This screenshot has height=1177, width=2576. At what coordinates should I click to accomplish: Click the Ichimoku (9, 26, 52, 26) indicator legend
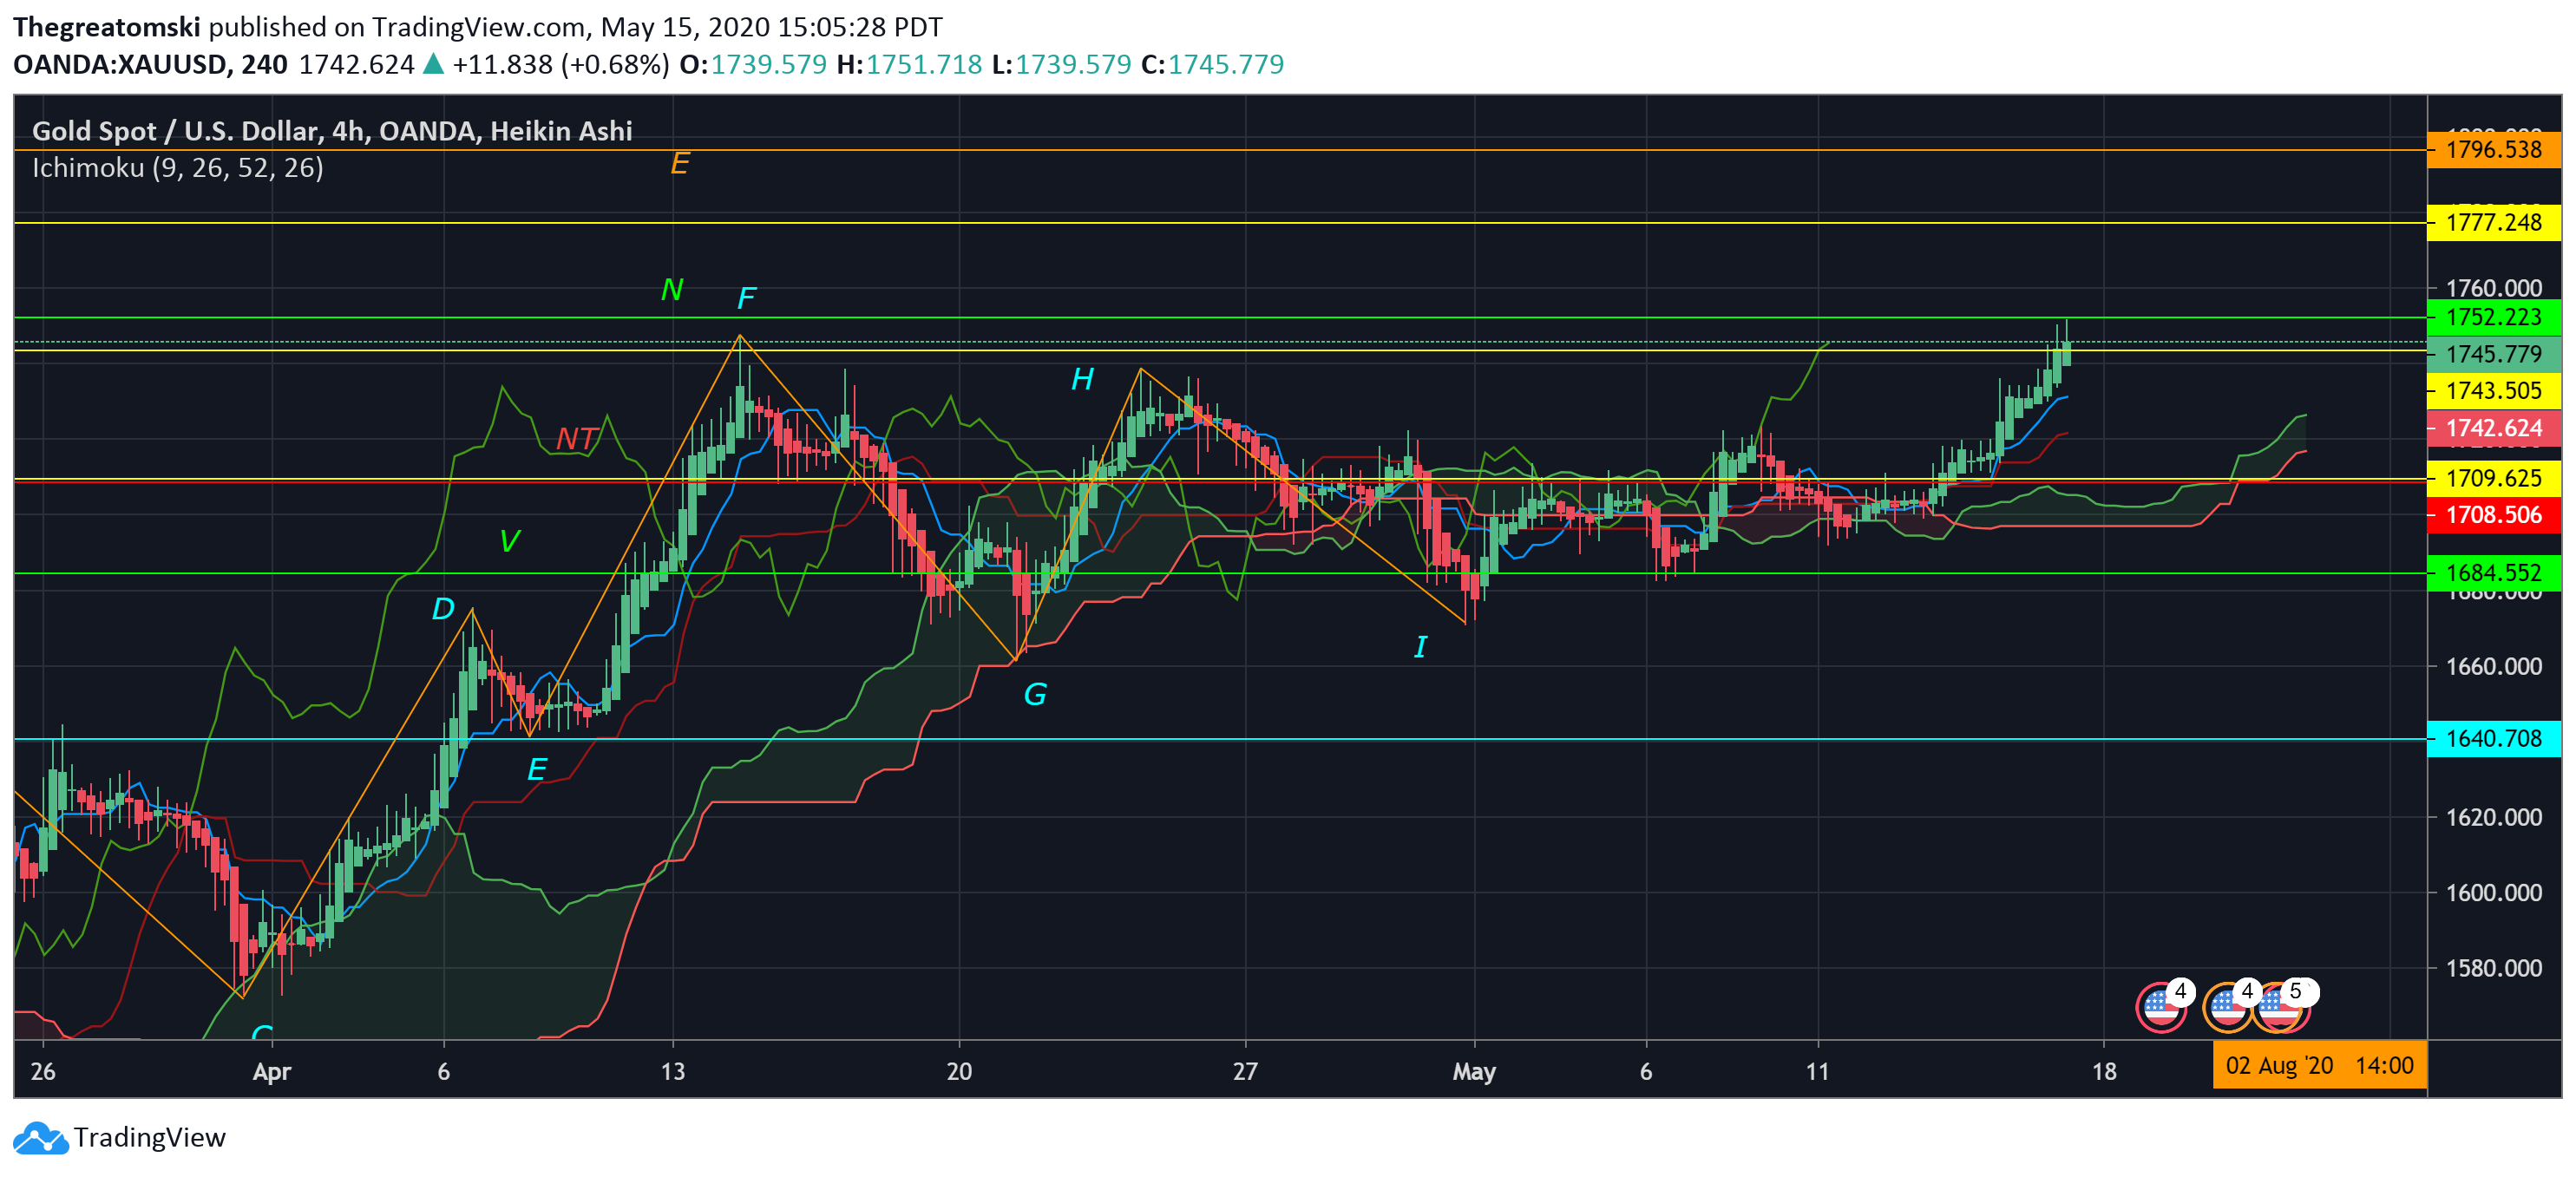tap(178, 168)
